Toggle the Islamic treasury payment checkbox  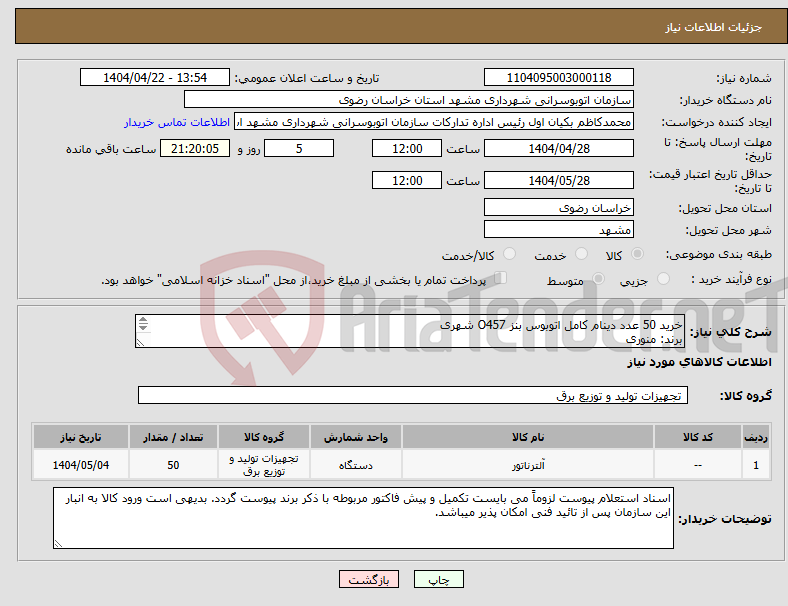[501, 278]
